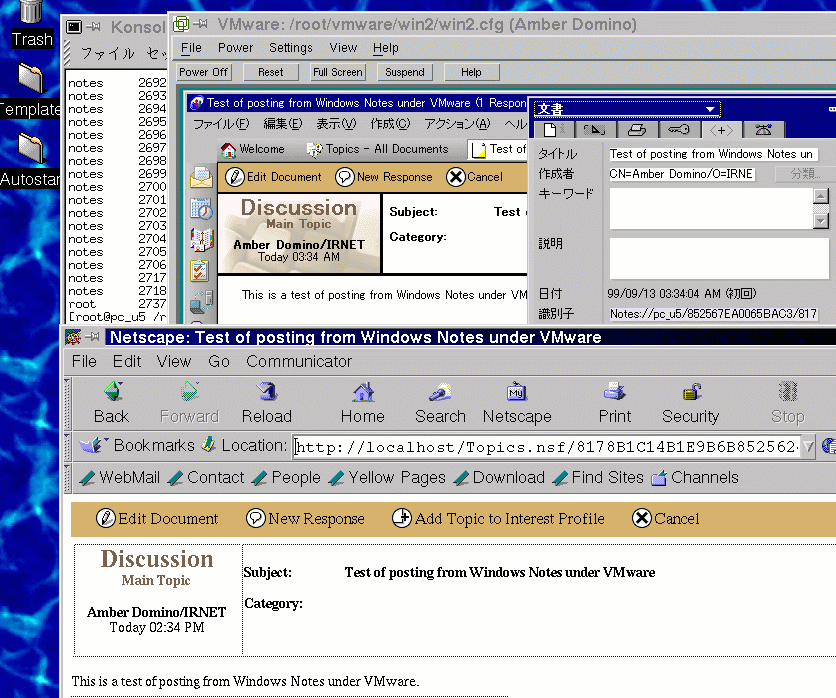Select the <+> tab in properties box
The height and width of the screenshot is (698, 836).
[721, 130]
